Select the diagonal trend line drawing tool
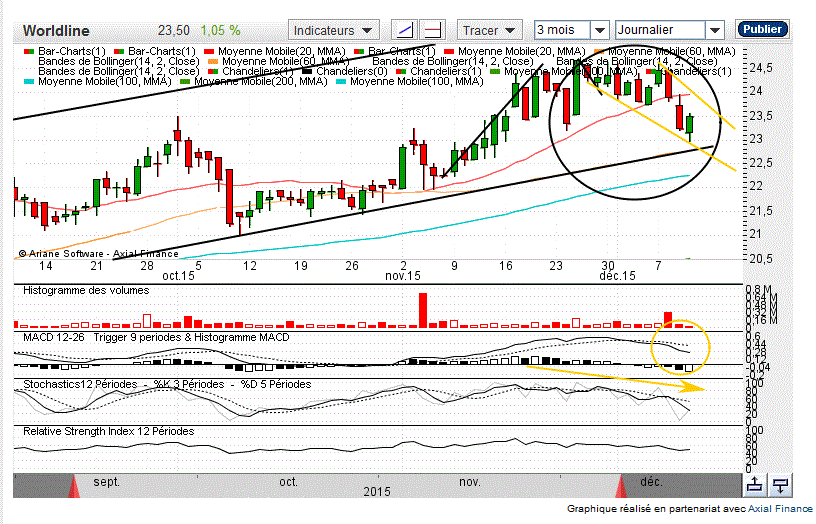This screenshot has width=816, height=524. (x=404, y=30)
